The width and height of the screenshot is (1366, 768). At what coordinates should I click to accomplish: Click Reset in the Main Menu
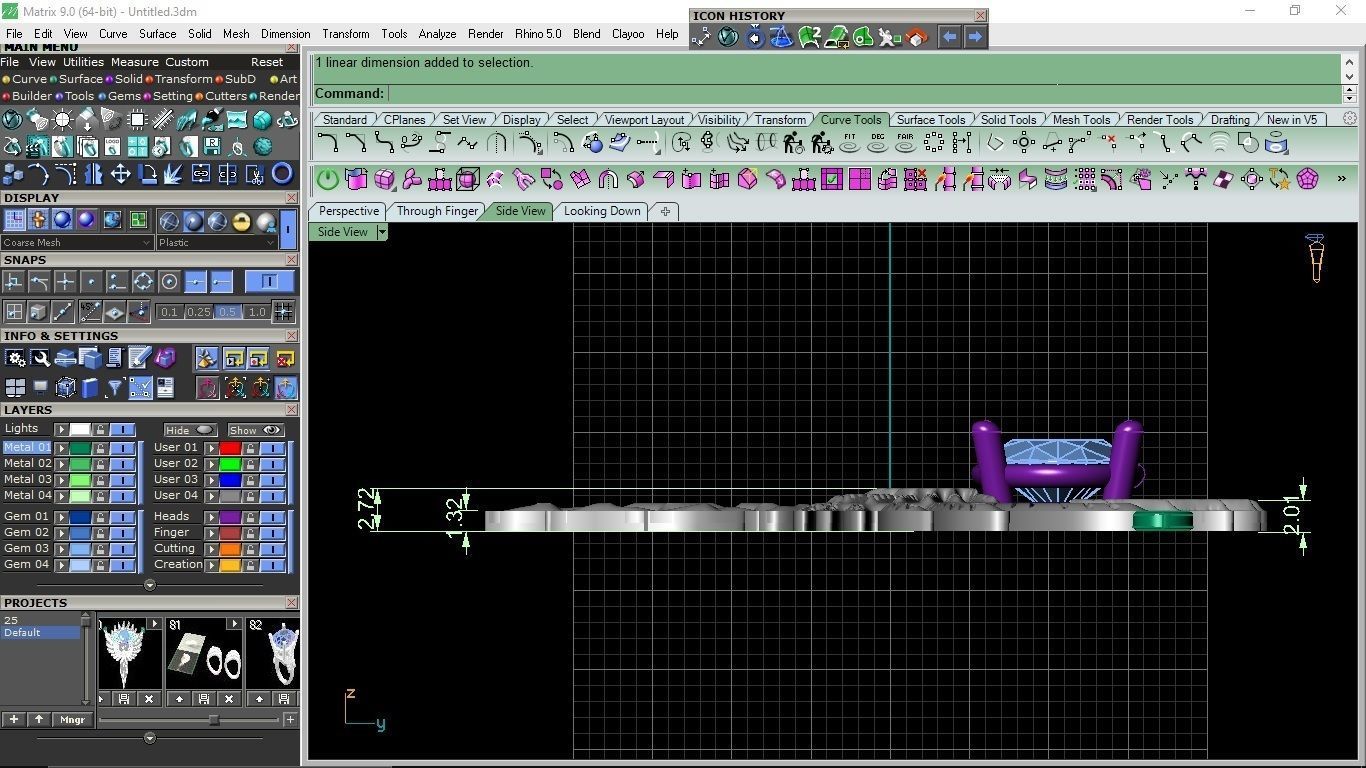(267, 62)
